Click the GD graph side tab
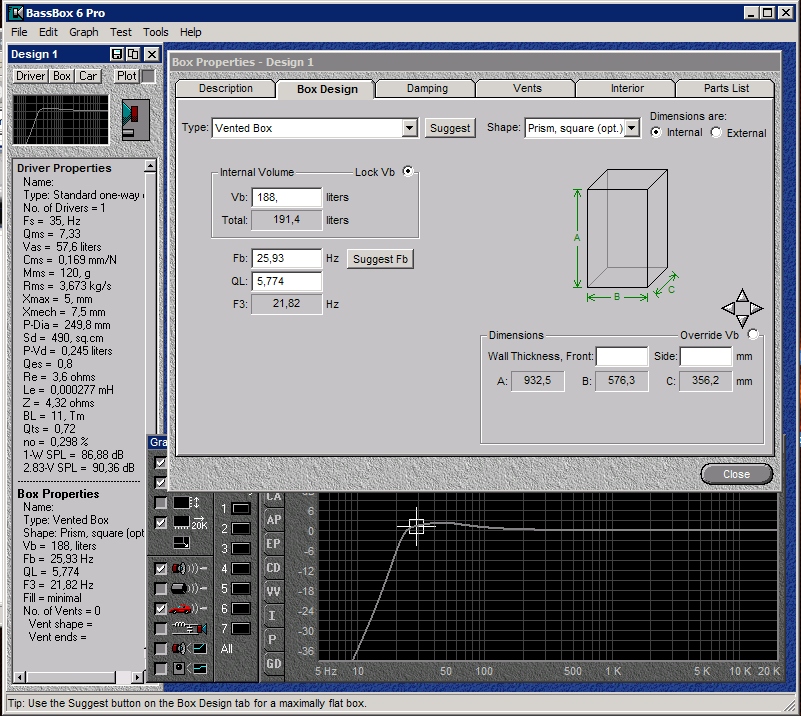801x716 pixels. point(273,663)
